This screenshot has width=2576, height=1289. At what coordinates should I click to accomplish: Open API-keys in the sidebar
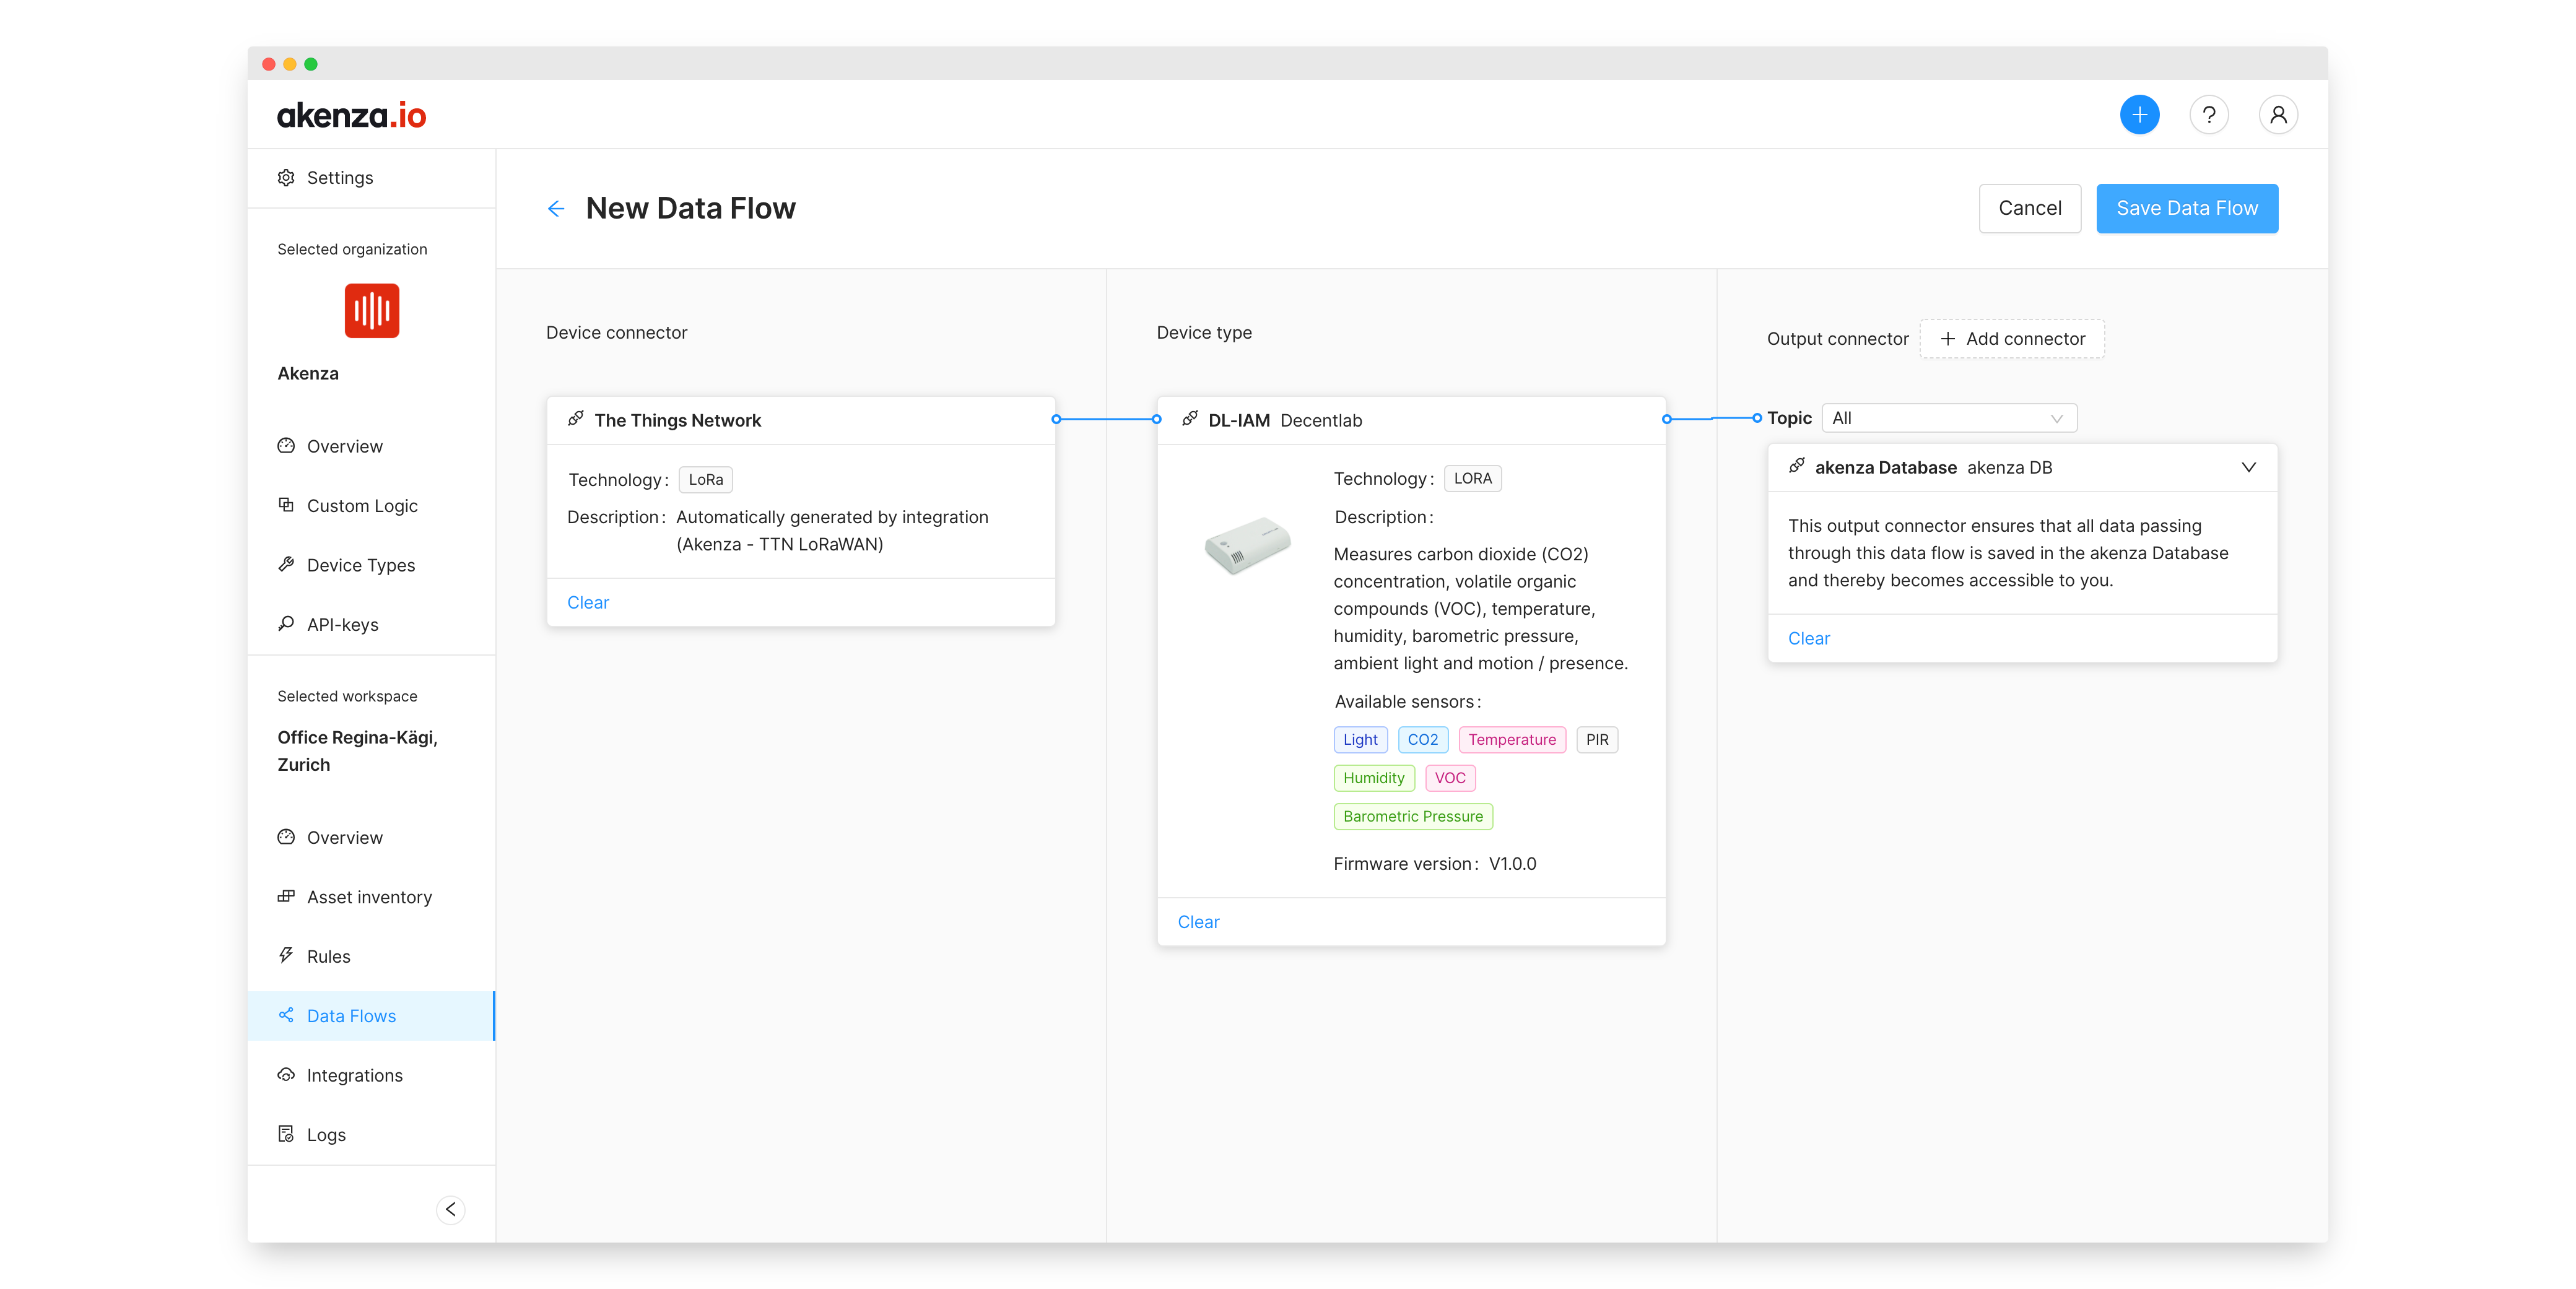point(371,625)
